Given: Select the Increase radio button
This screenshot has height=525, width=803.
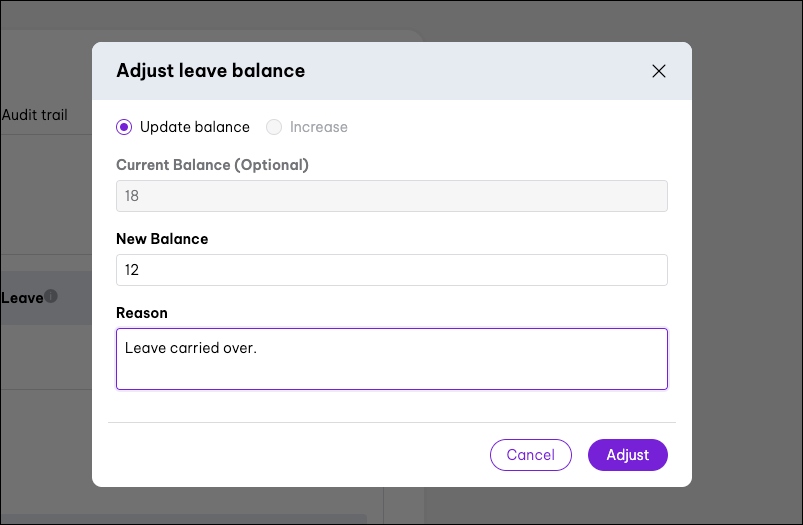Looking at the screenshot, I should tap(274, 127).
